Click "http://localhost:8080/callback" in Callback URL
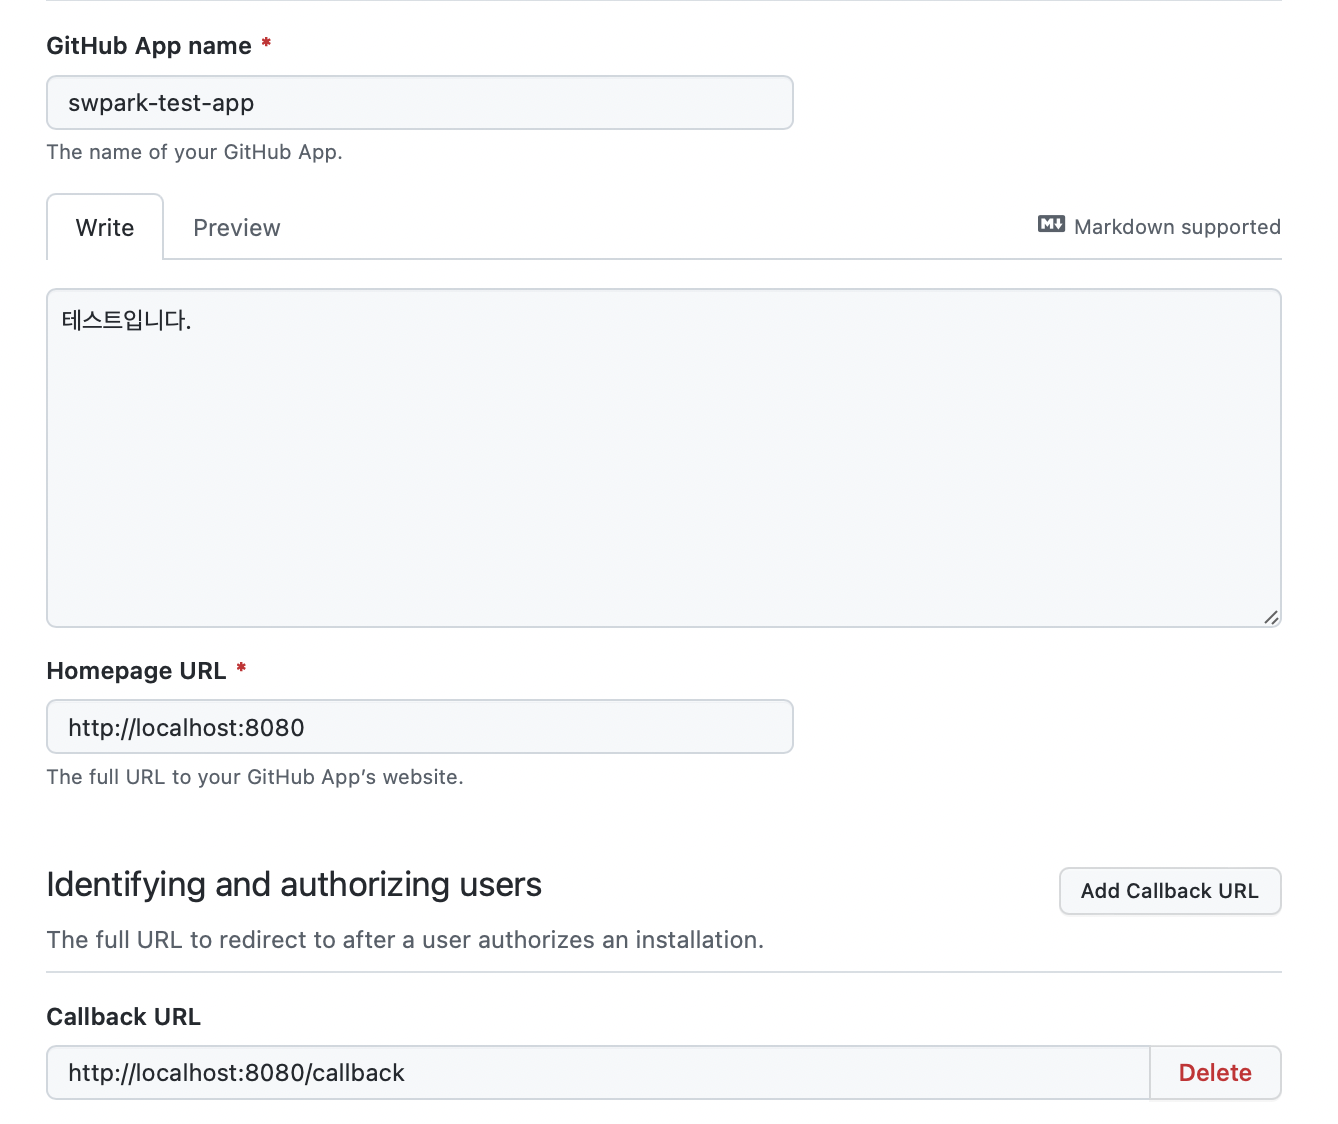 coord(236,1072)
